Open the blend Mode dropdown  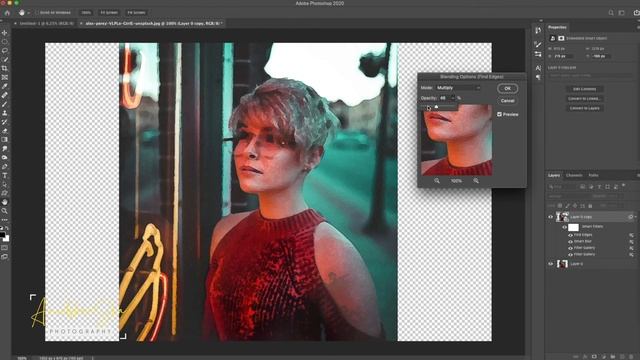pos(458,88)
